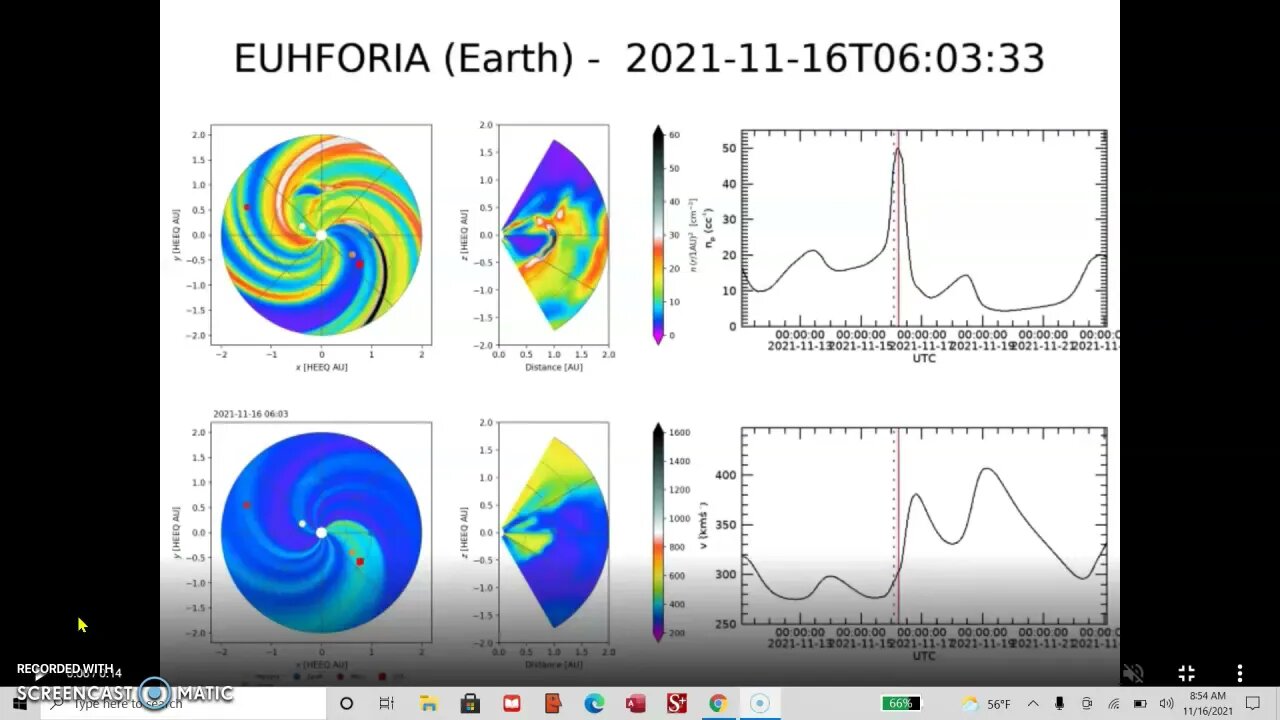
Task: Open the volume control in system tray
Action: 1167,704
